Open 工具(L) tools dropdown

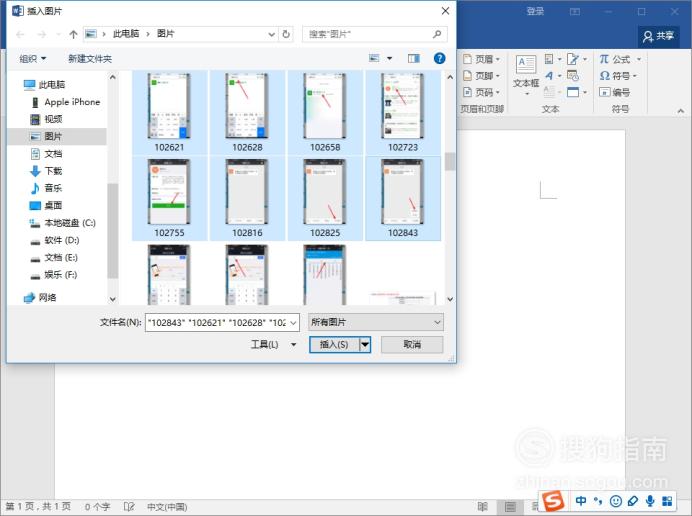[274, 344]
